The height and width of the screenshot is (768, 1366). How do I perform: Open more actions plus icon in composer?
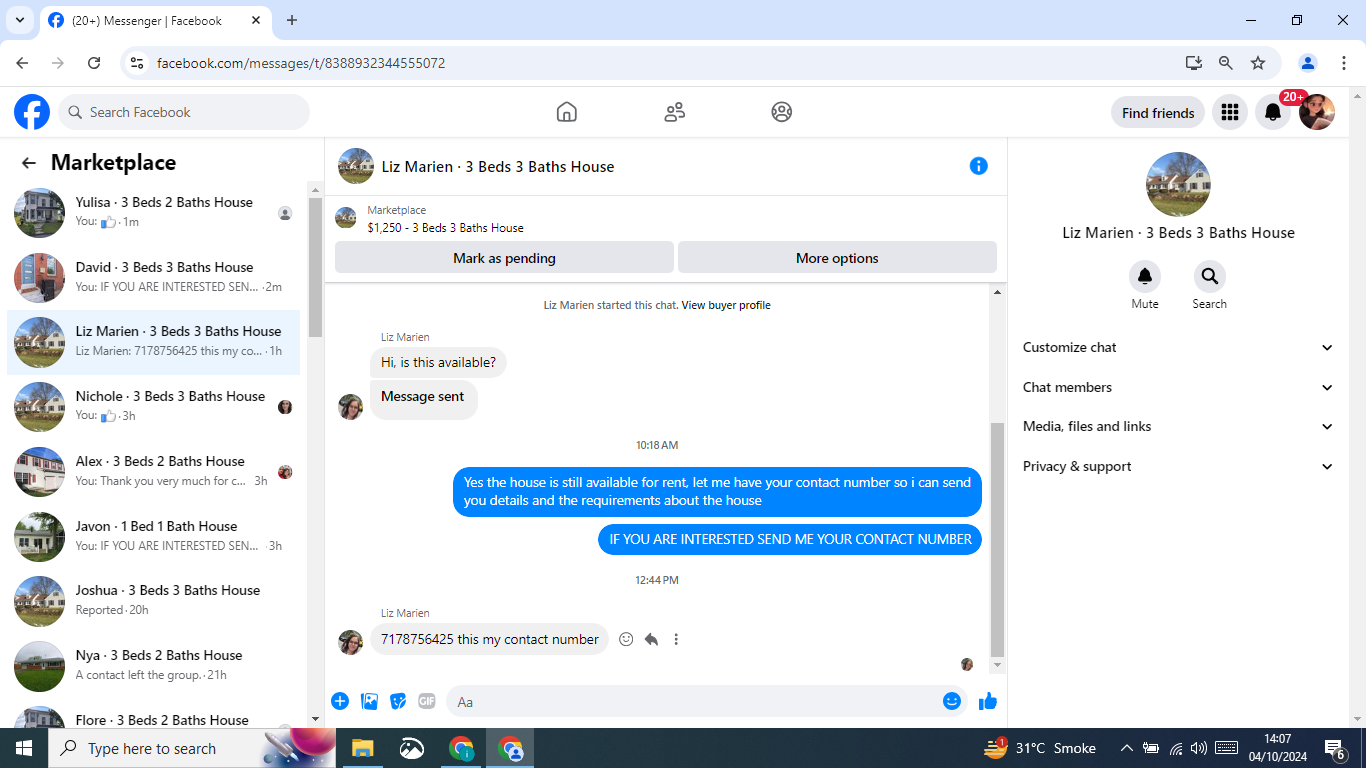click(x=340, y=701)
